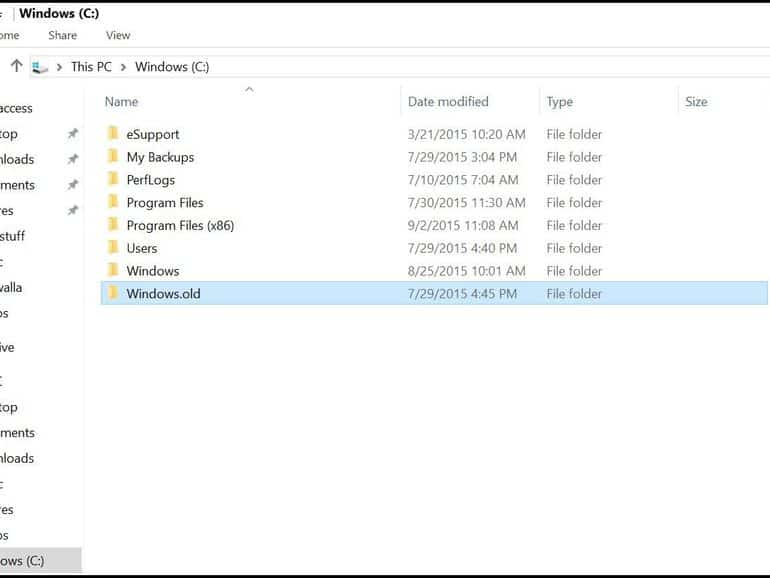Select the Windows.old folder name
The height and width of the screenshot is (578, 770).
point(163,294)
